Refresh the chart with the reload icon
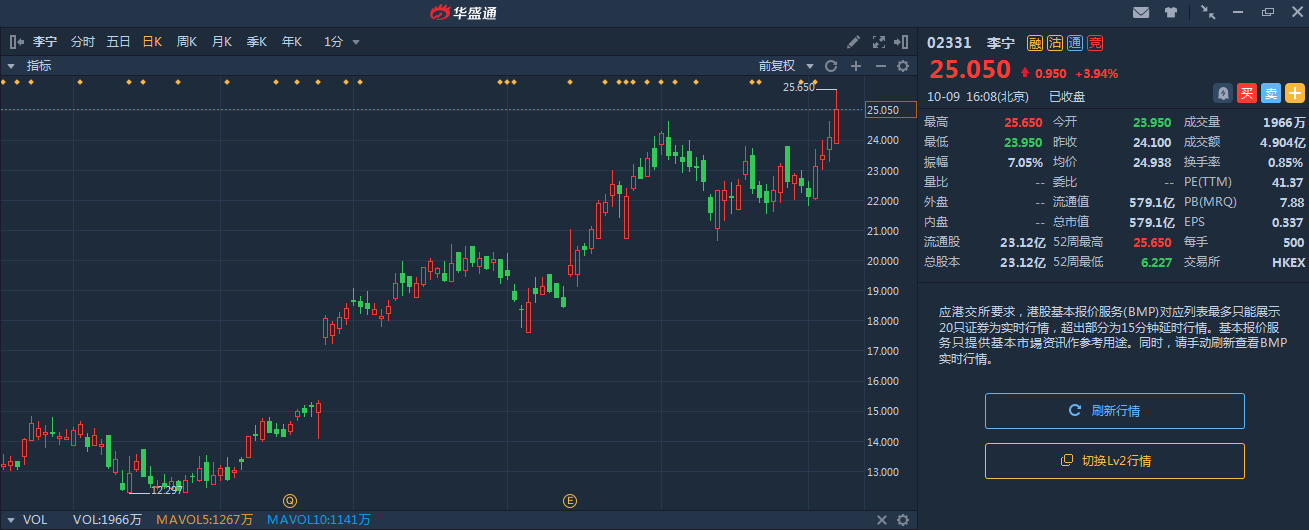The width and height of the screenshot is (1309, 530). (x=829, y=66)
